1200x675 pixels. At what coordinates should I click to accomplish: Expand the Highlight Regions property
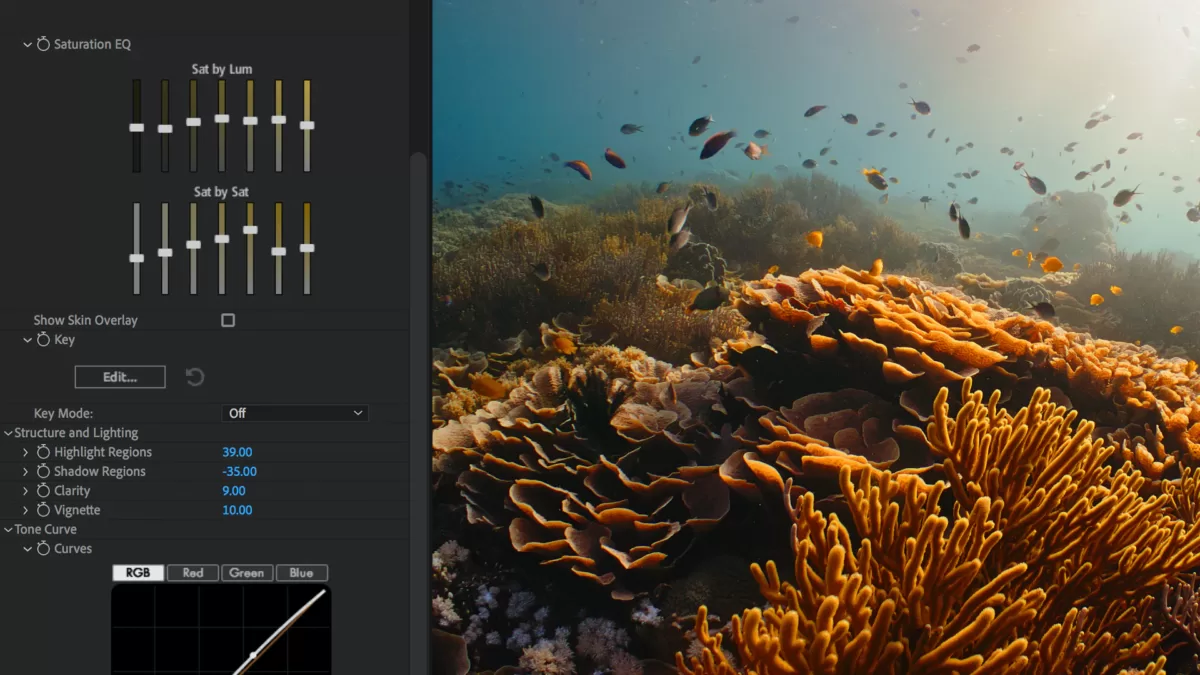(x=26, y=452)
